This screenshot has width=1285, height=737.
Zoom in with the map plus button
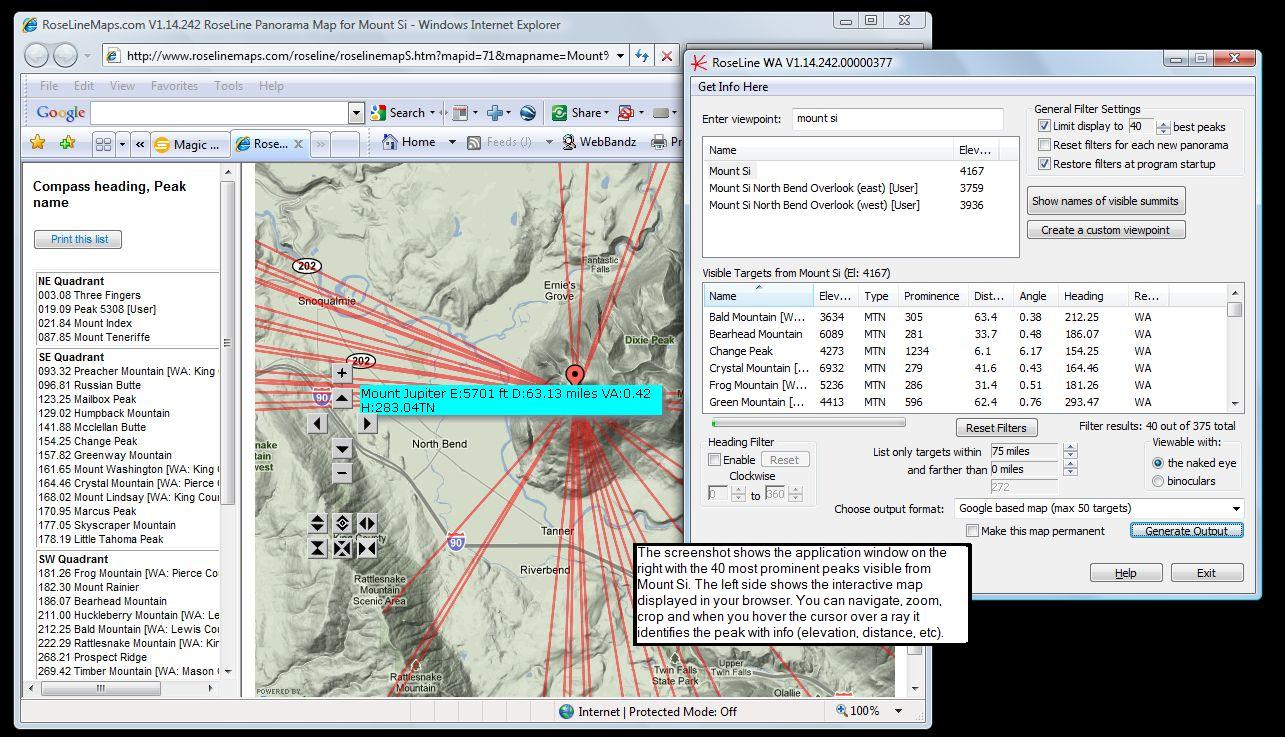tap(342, 373)
